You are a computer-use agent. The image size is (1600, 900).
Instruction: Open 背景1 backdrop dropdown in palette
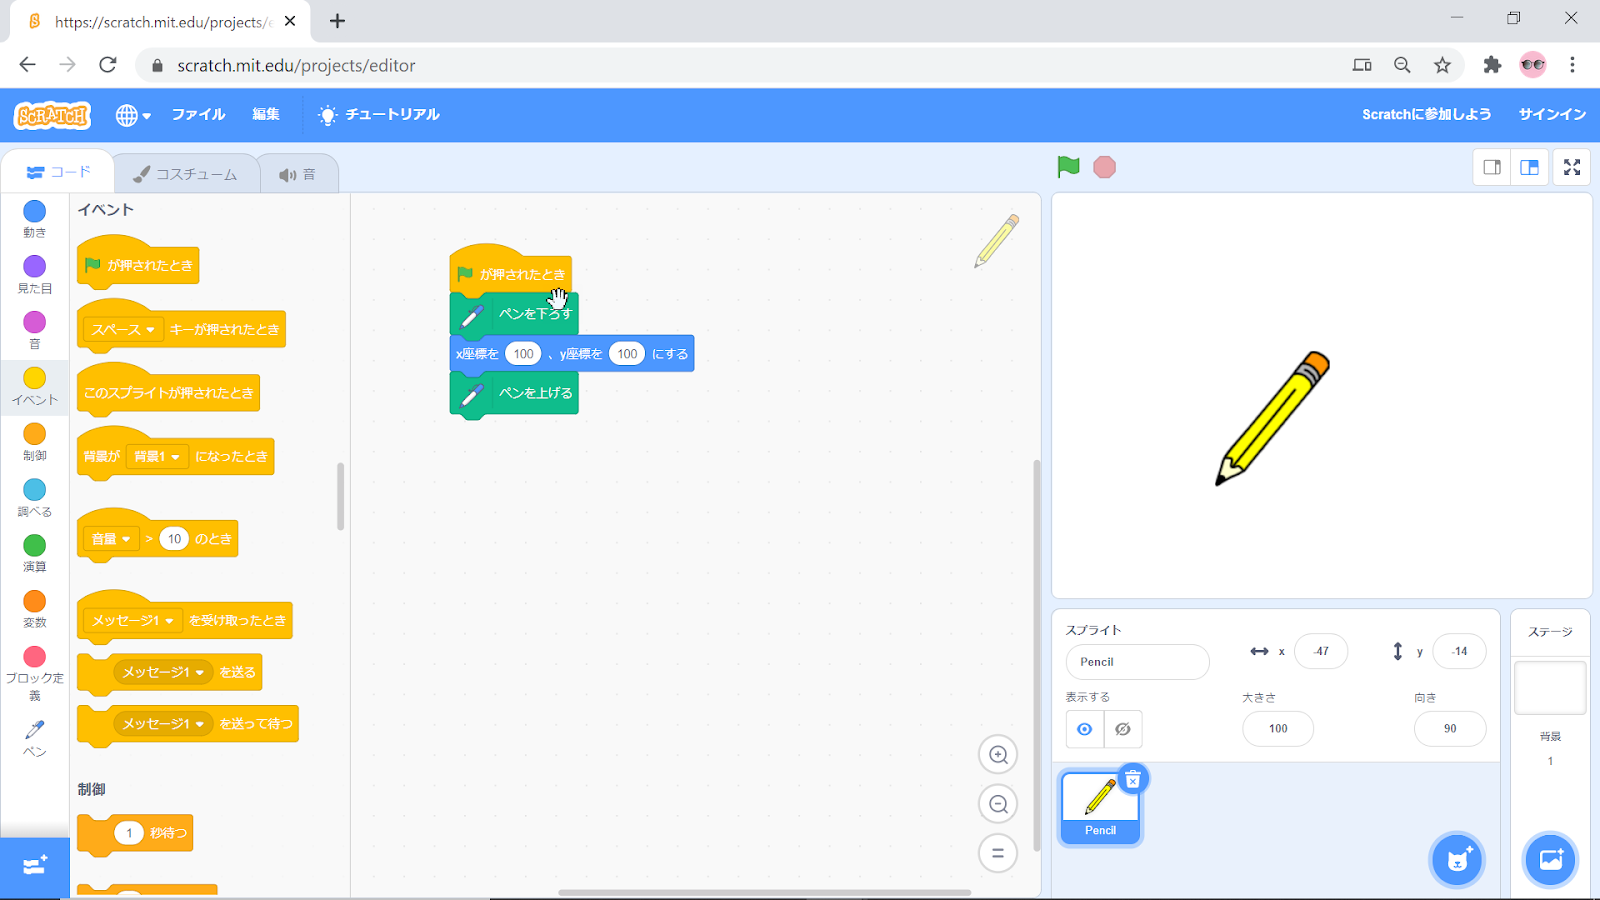[157, 456]
